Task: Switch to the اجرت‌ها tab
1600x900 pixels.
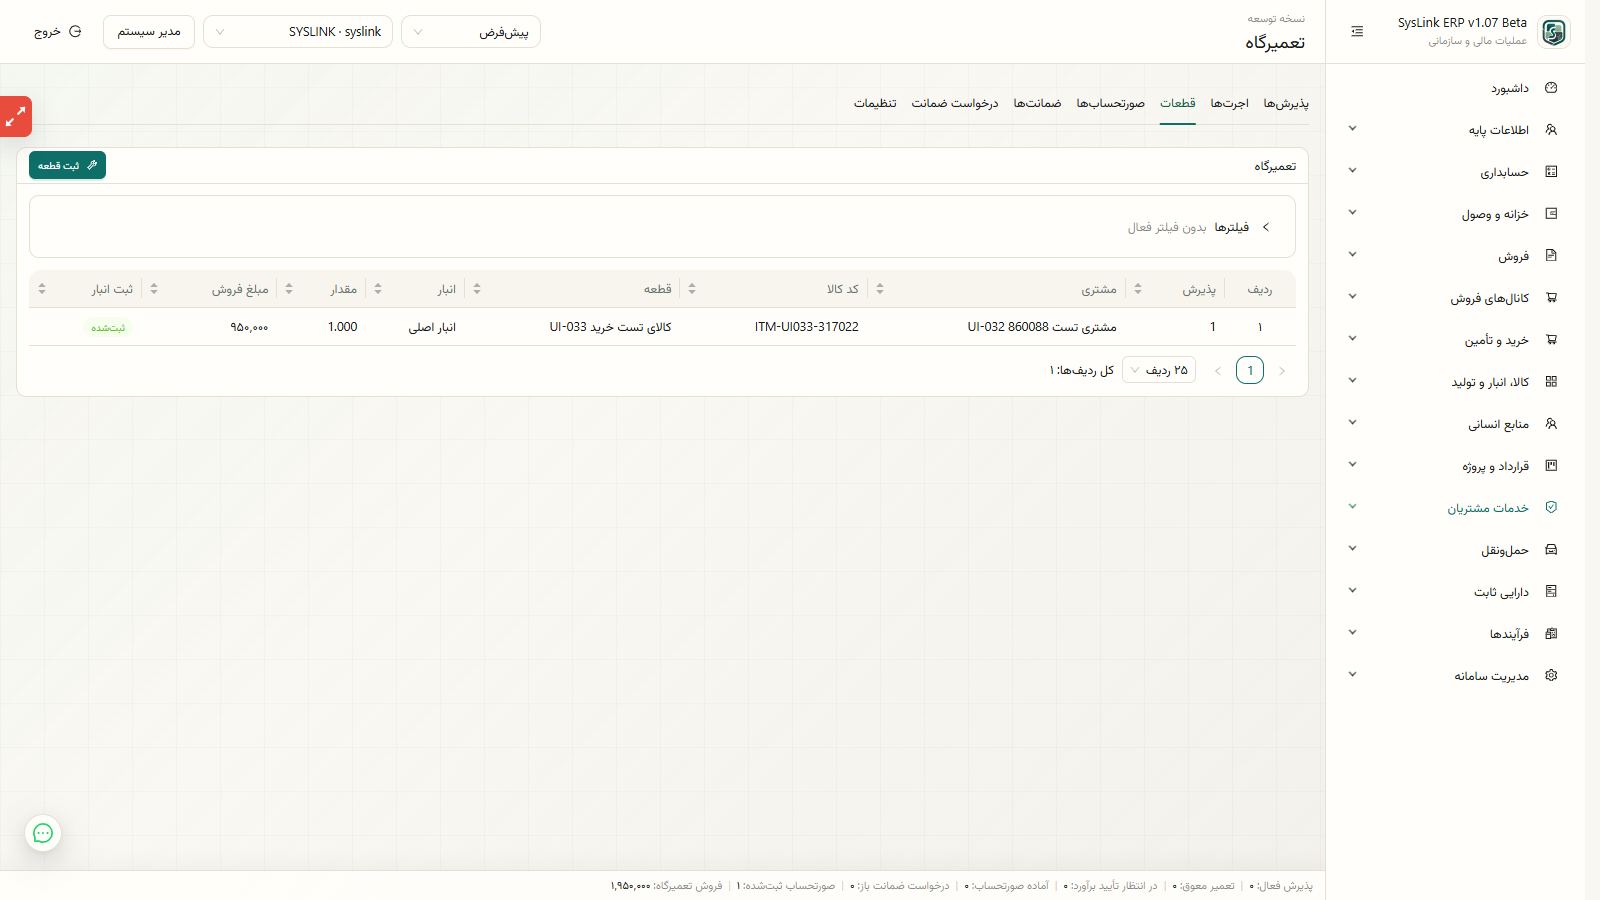Action: [x=1230, y=103]
